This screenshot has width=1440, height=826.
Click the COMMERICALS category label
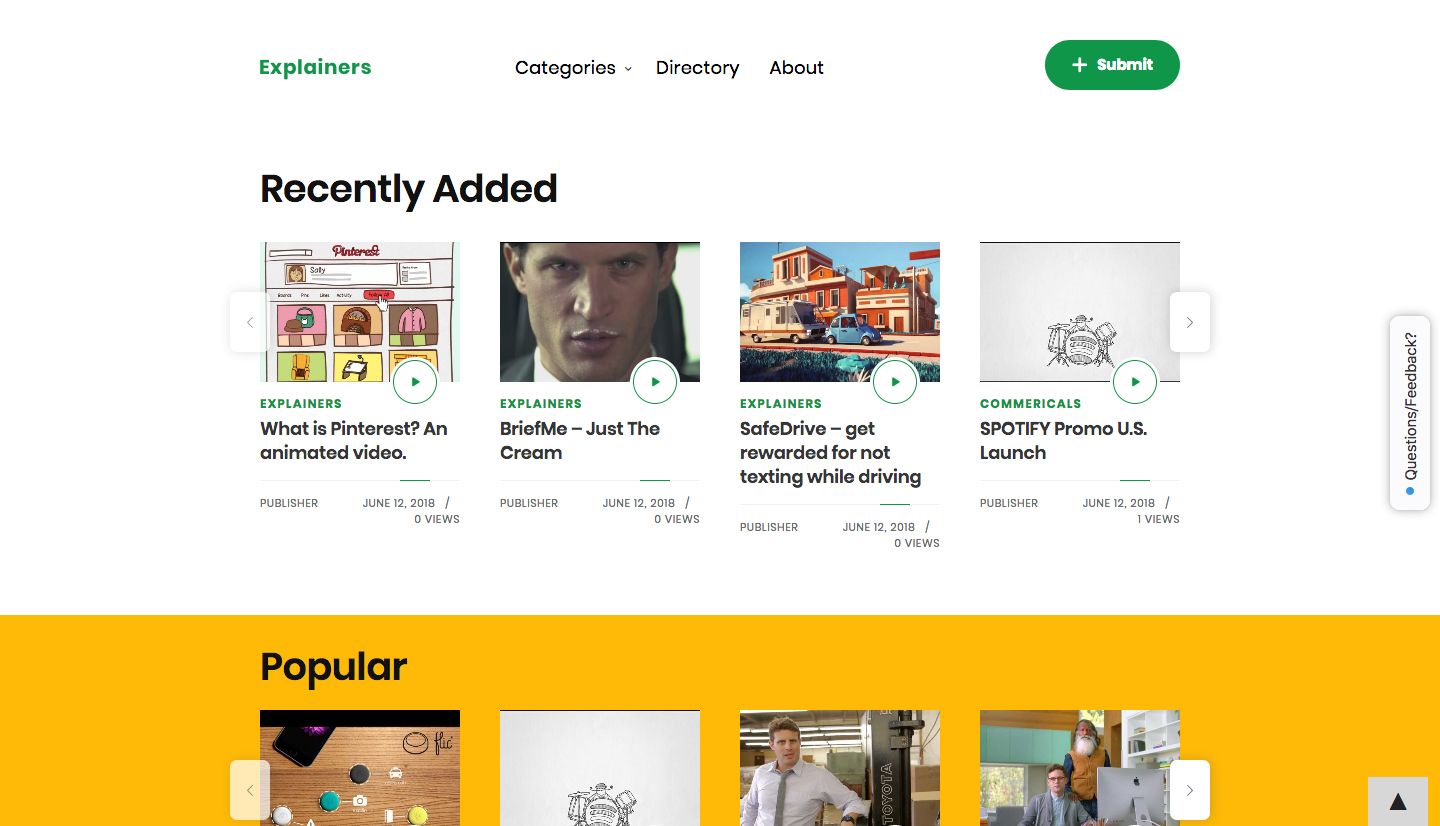click(1030, 404)
